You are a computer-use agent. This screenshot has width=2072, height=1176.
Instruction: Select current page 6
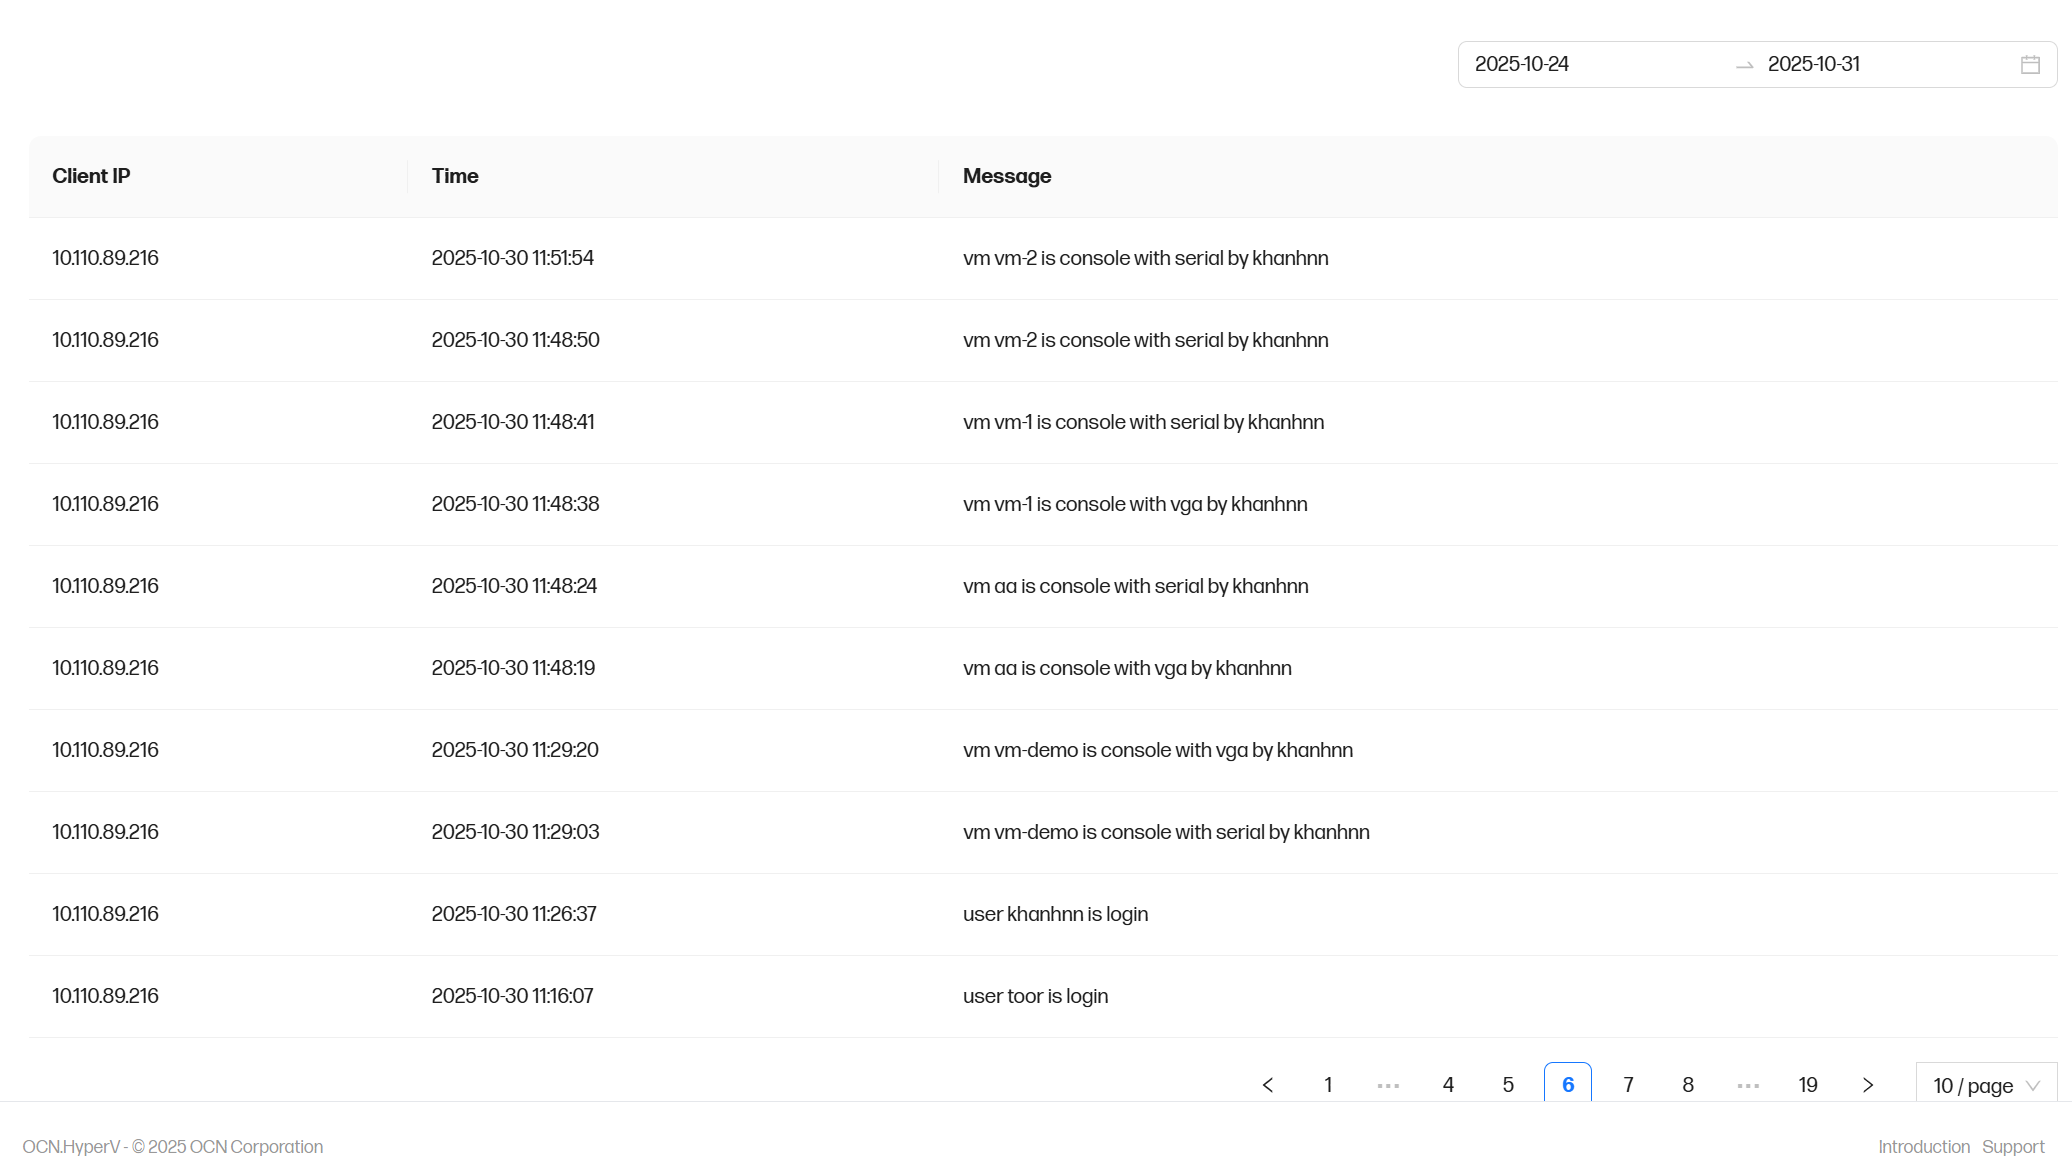click(1568, 1085)
